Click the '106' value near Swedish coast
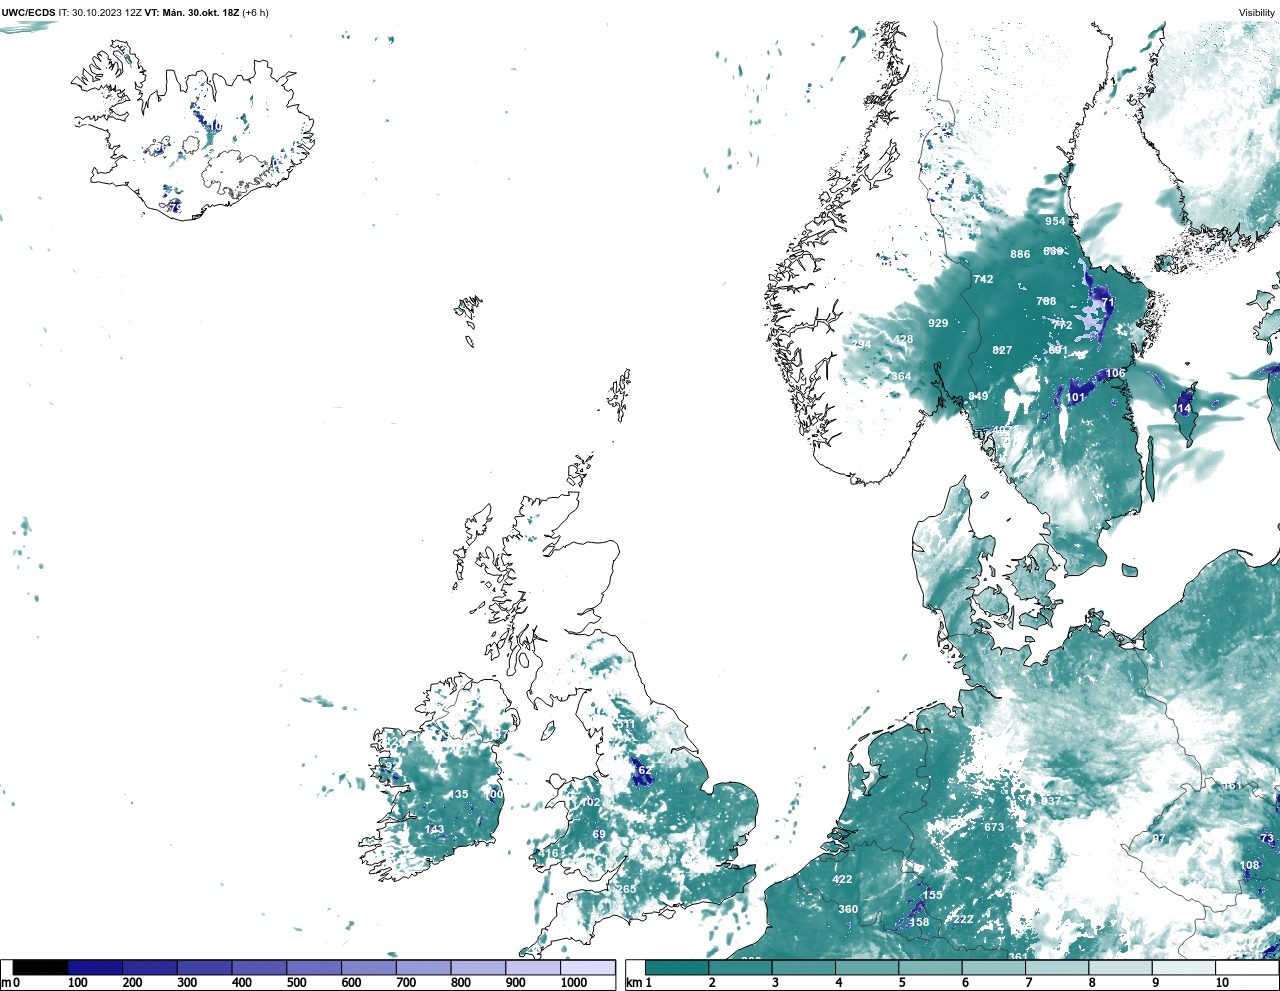Screen dimensions: 1280x991 (x=1115, y=373)
